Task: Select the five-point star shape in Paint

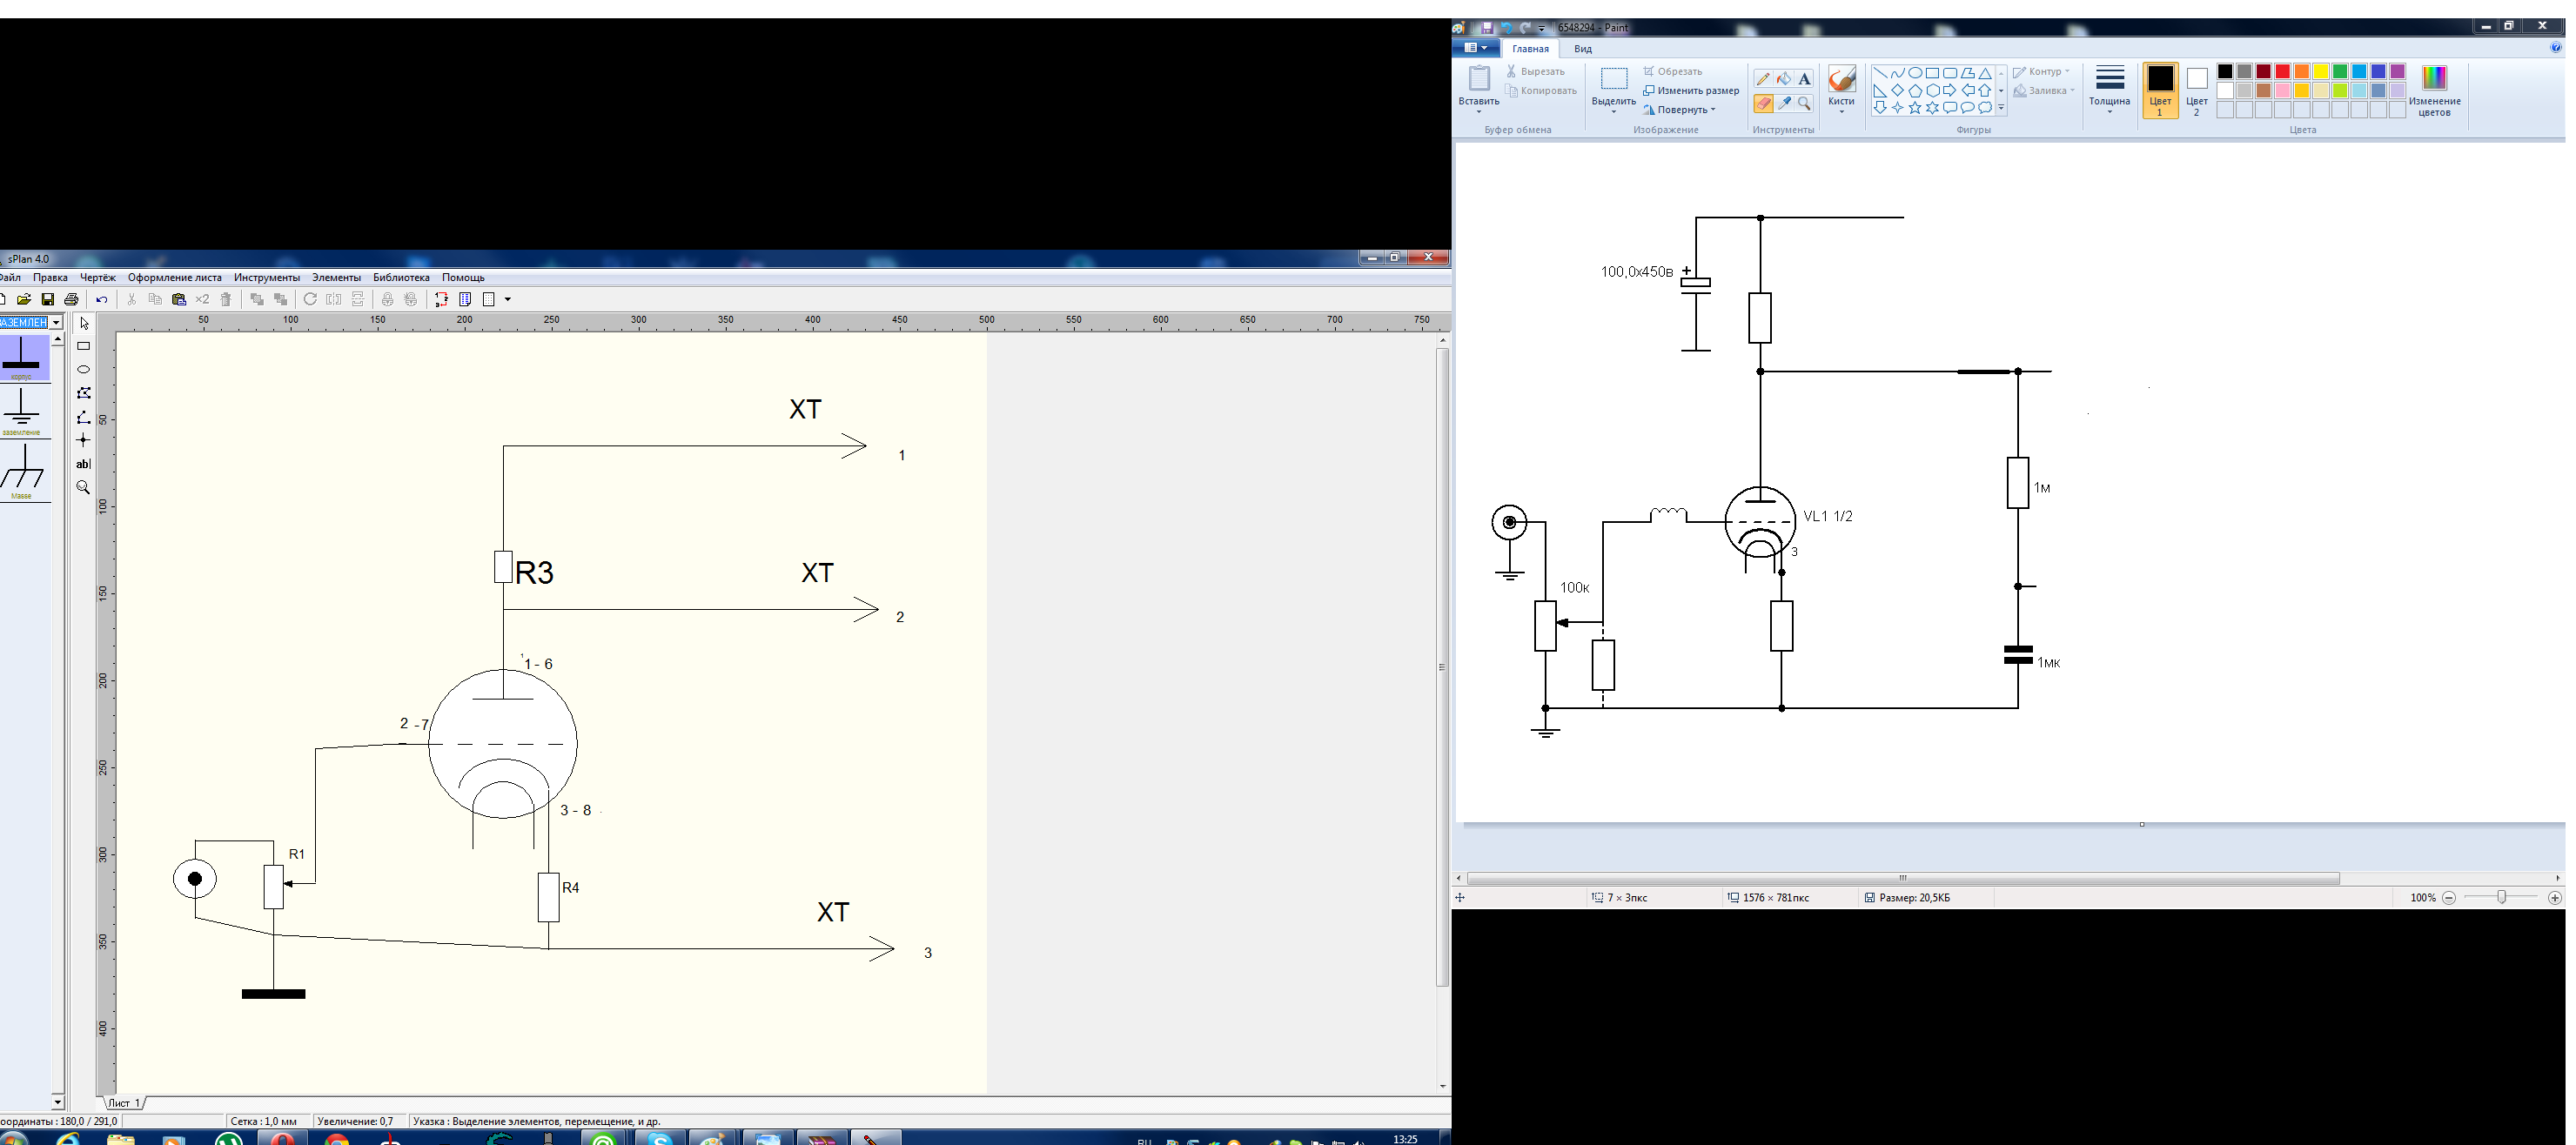Action: (1915, 108)
